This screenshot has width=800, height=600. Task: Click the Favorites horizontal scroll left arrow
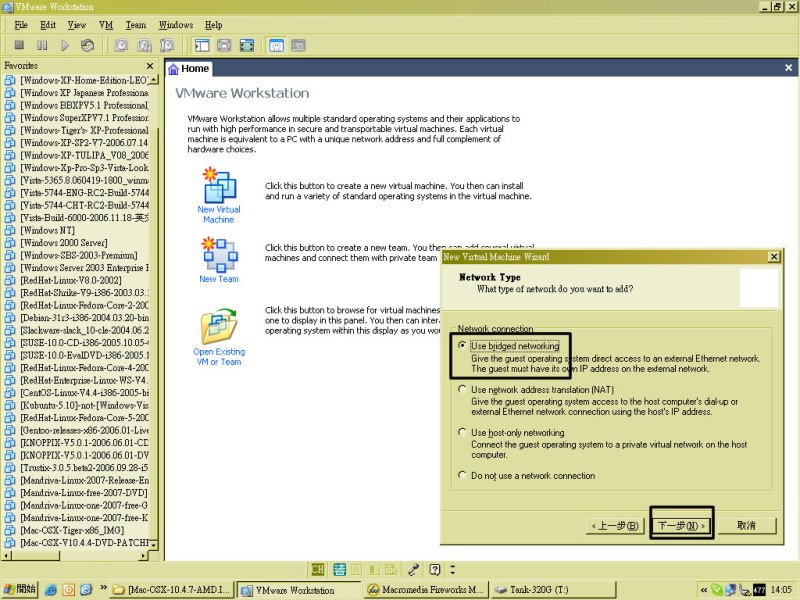click(7, 555)
